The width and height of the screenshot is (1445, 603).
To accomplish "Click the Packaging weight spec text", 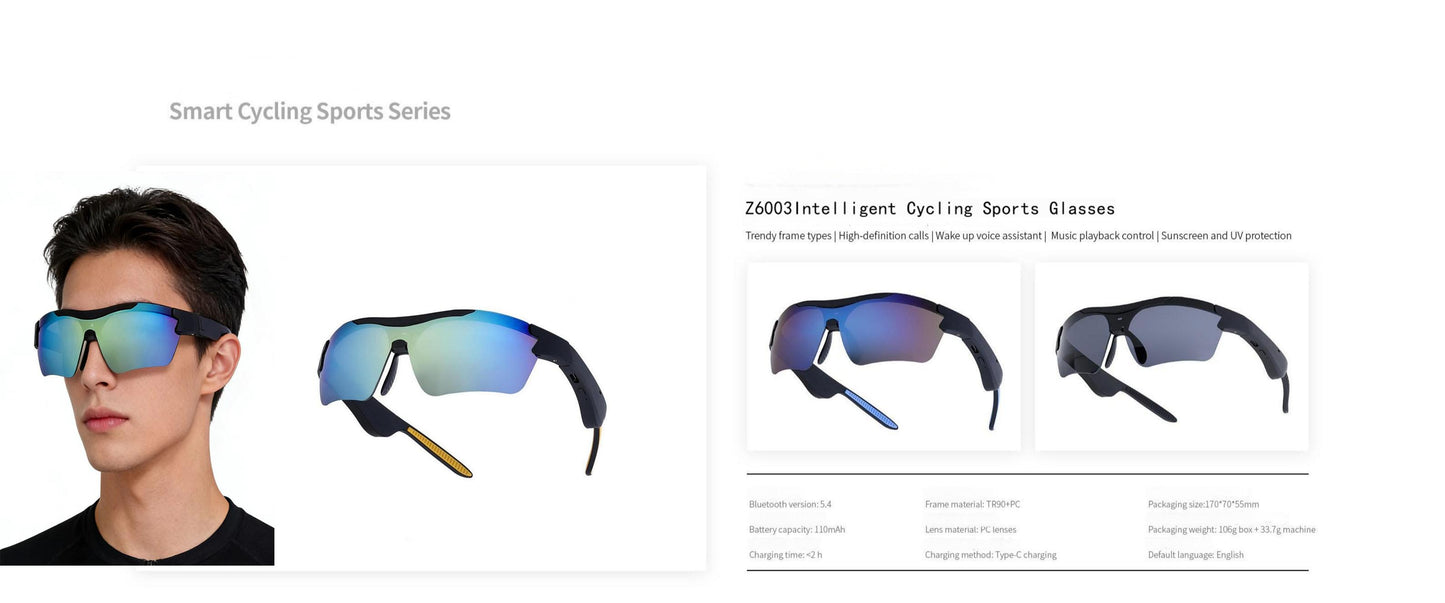I will [x=1232, y=529].
